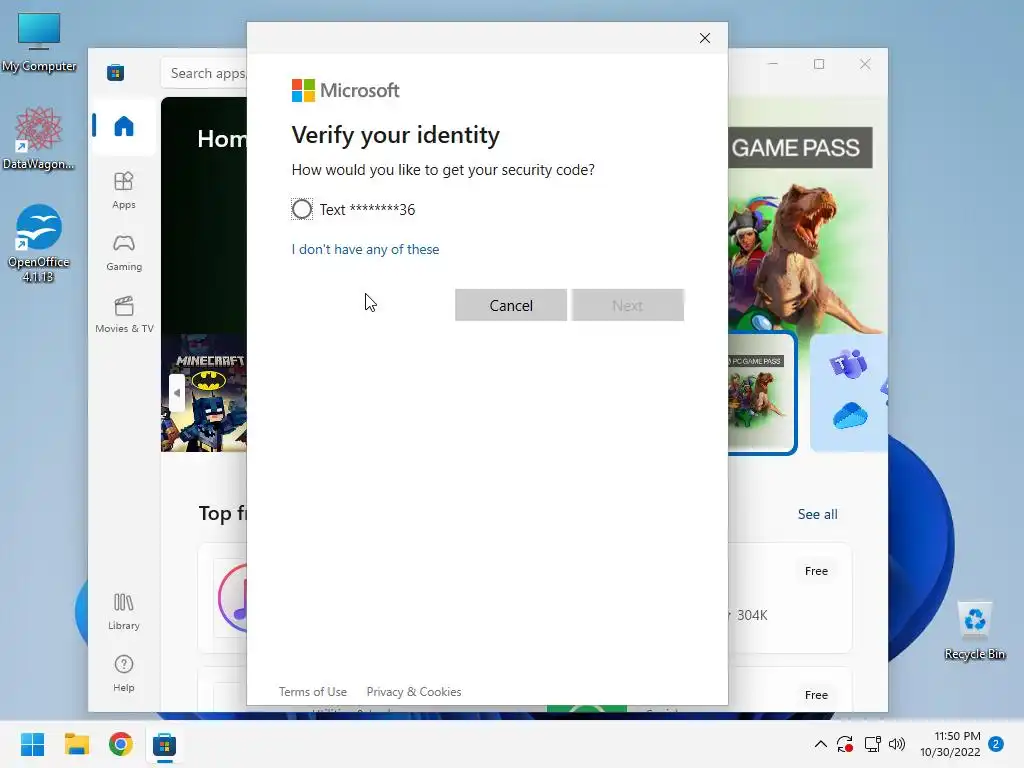The image size is (1024, 768).
Task: Click the greyed-out Next button
Action: coord(628,305)
